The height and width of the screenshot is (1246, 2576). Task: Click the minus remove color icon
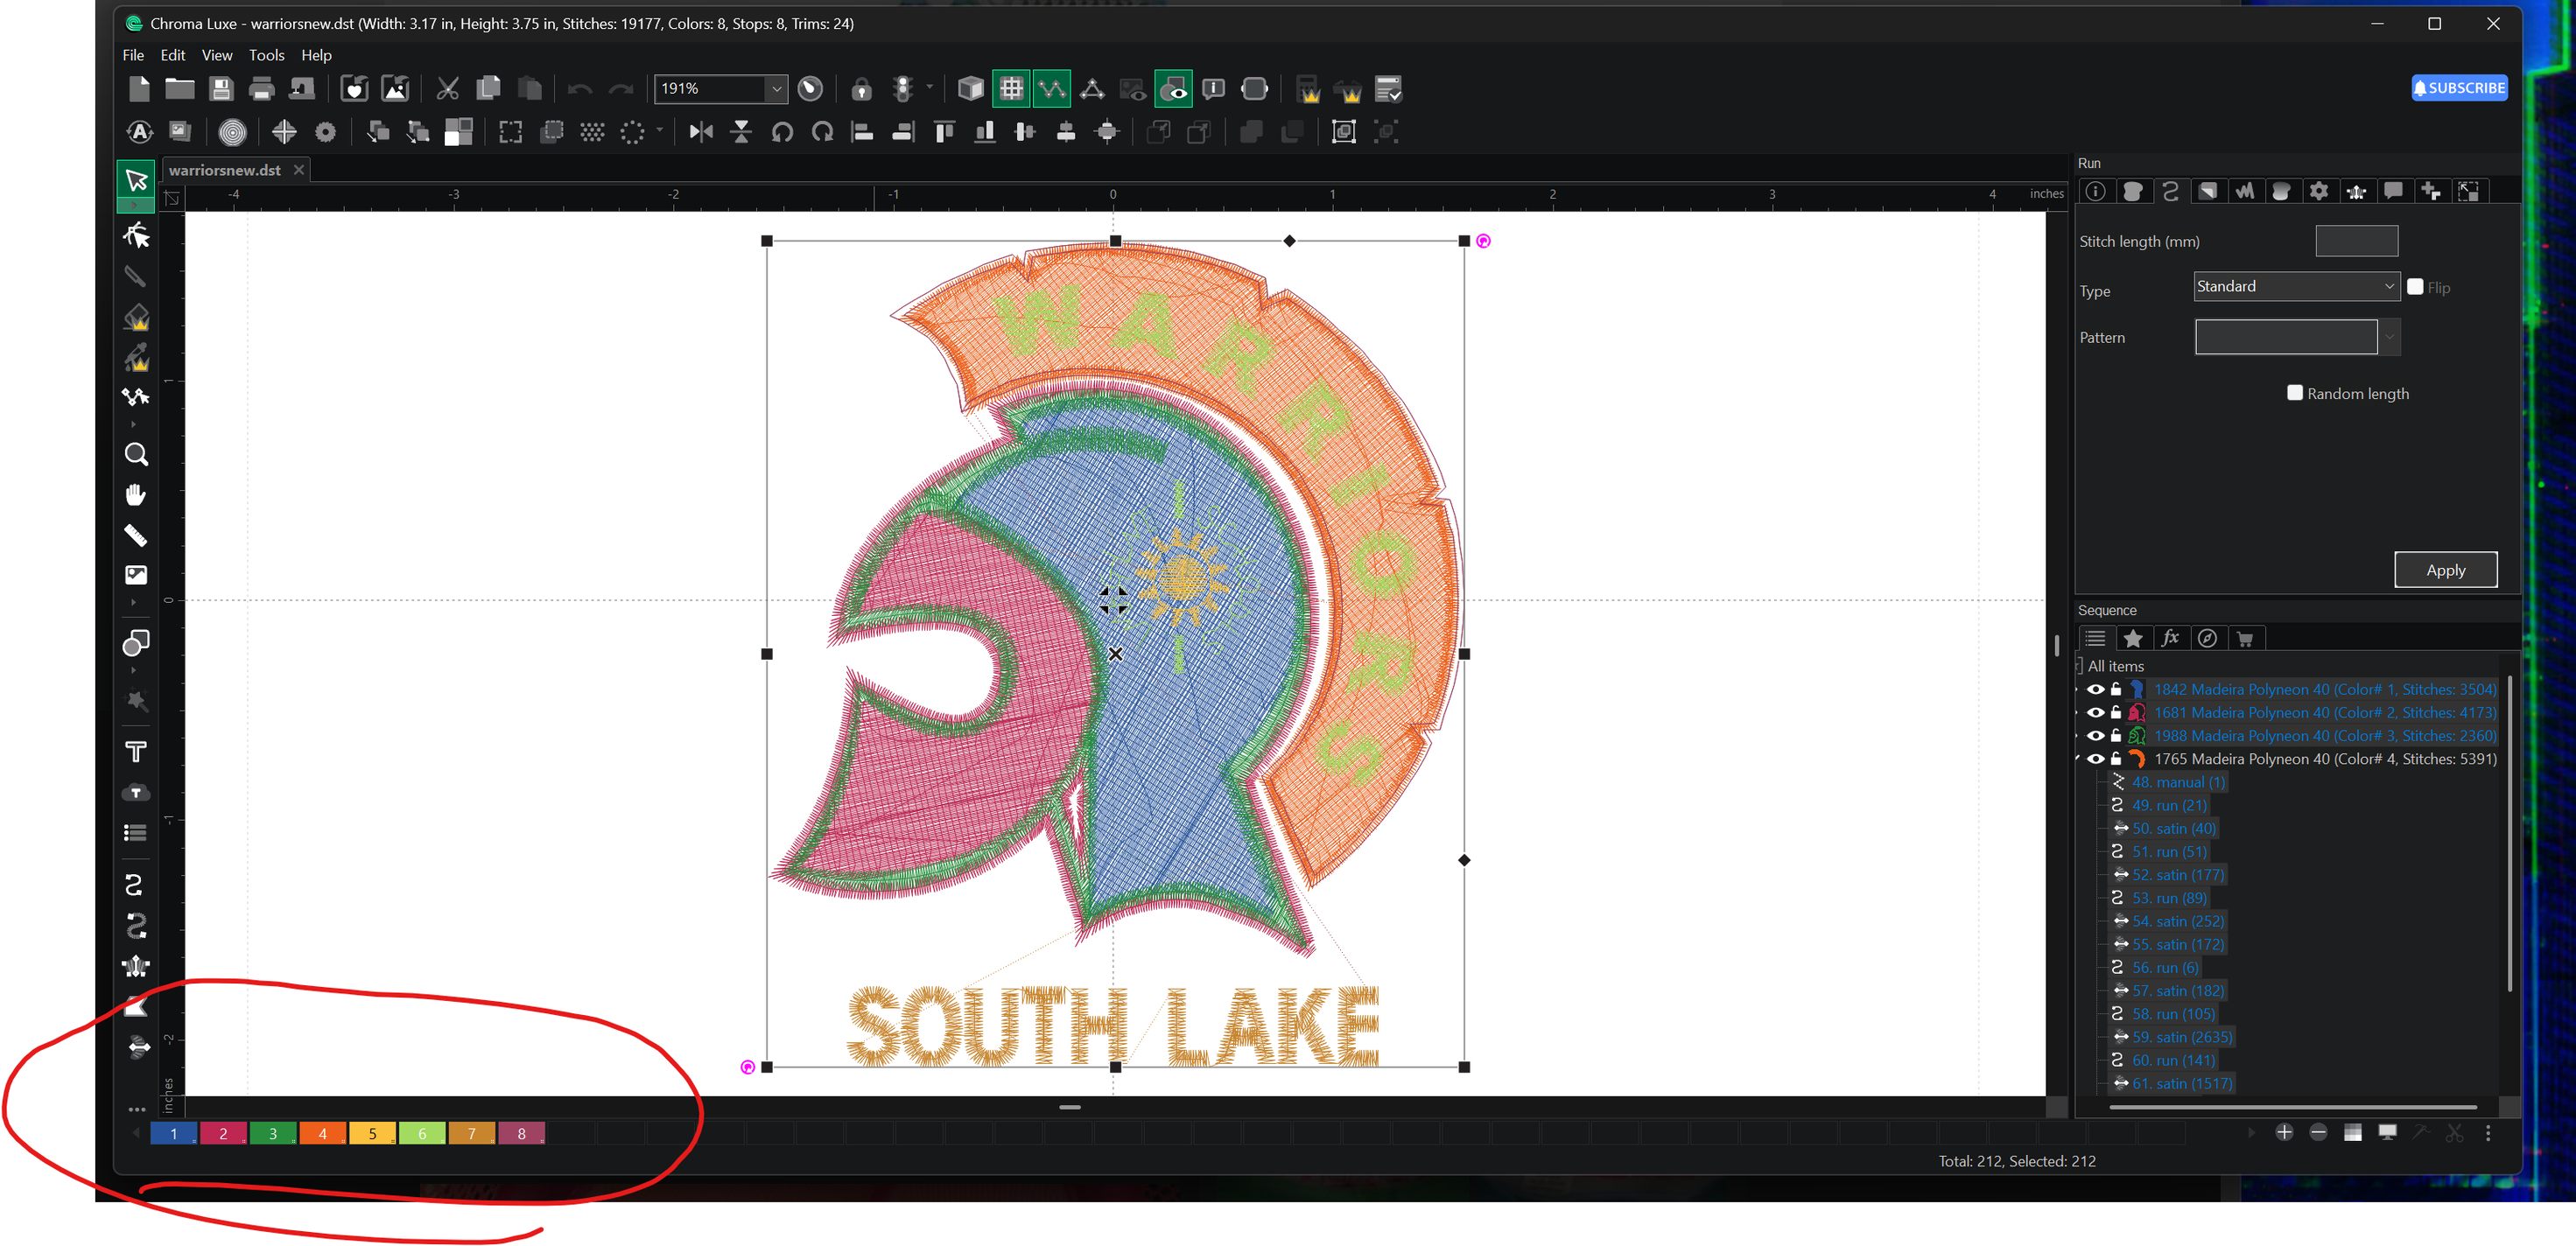point(2318,1132)
